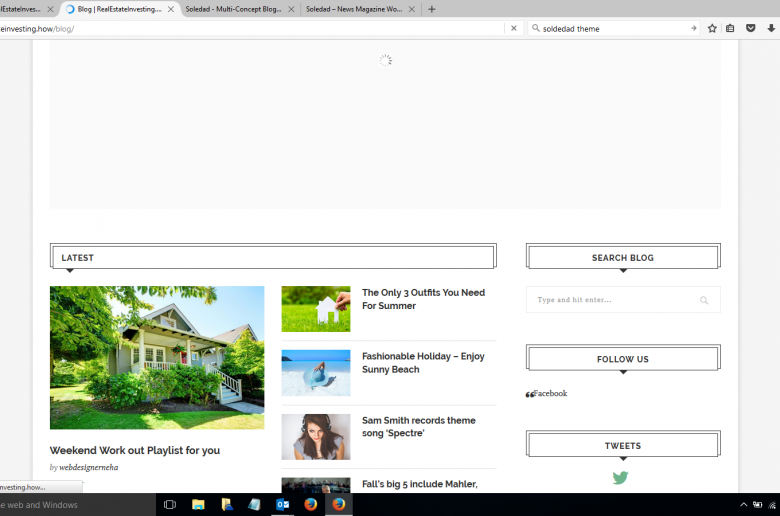Open the Facebook follow link
780x516 pixels.
tap(550, 393)
